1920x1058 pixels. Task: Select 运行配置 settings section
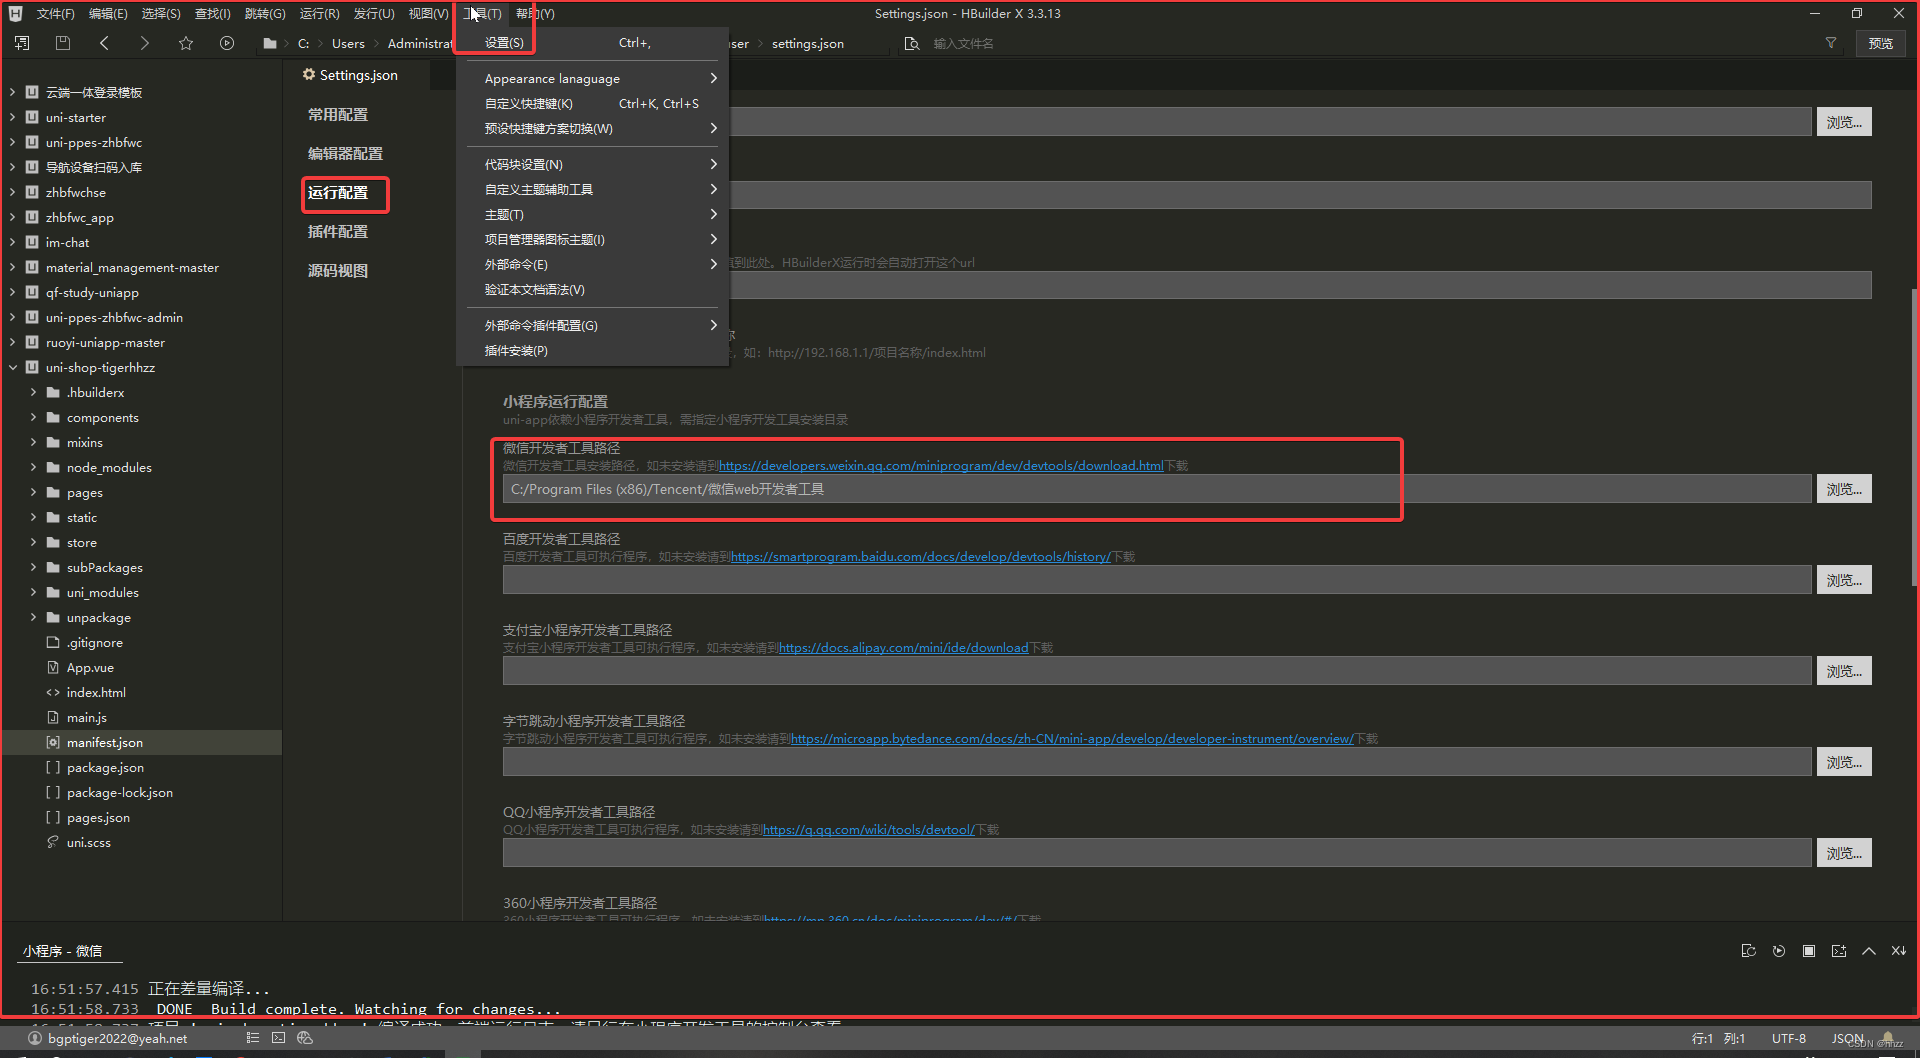[338, 192]
